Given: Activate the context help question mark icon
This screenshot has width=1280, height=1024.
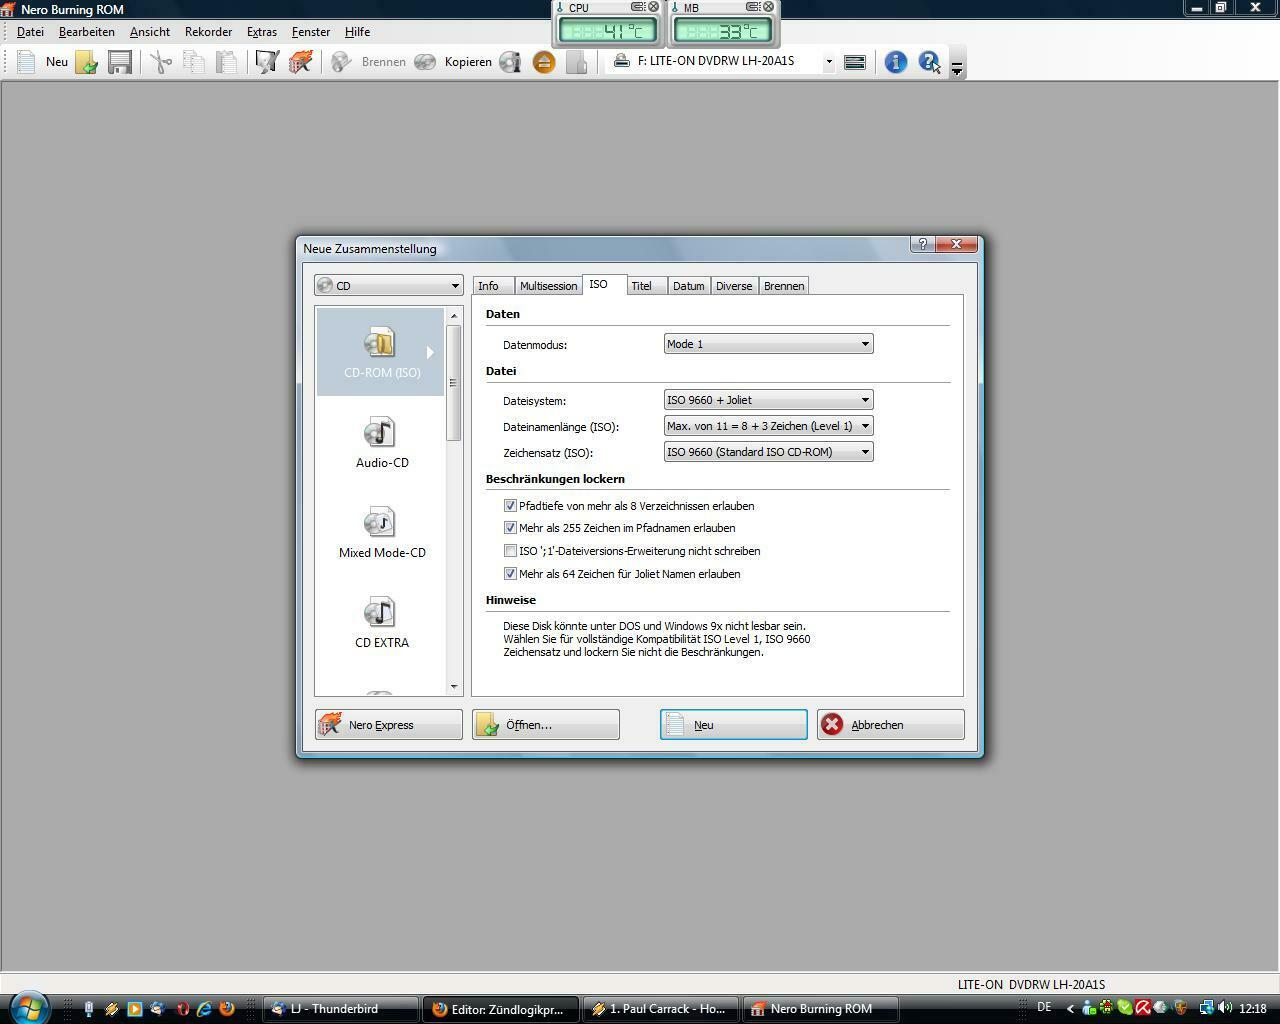Looking at the screenshot, I should [x=929, y=62].
